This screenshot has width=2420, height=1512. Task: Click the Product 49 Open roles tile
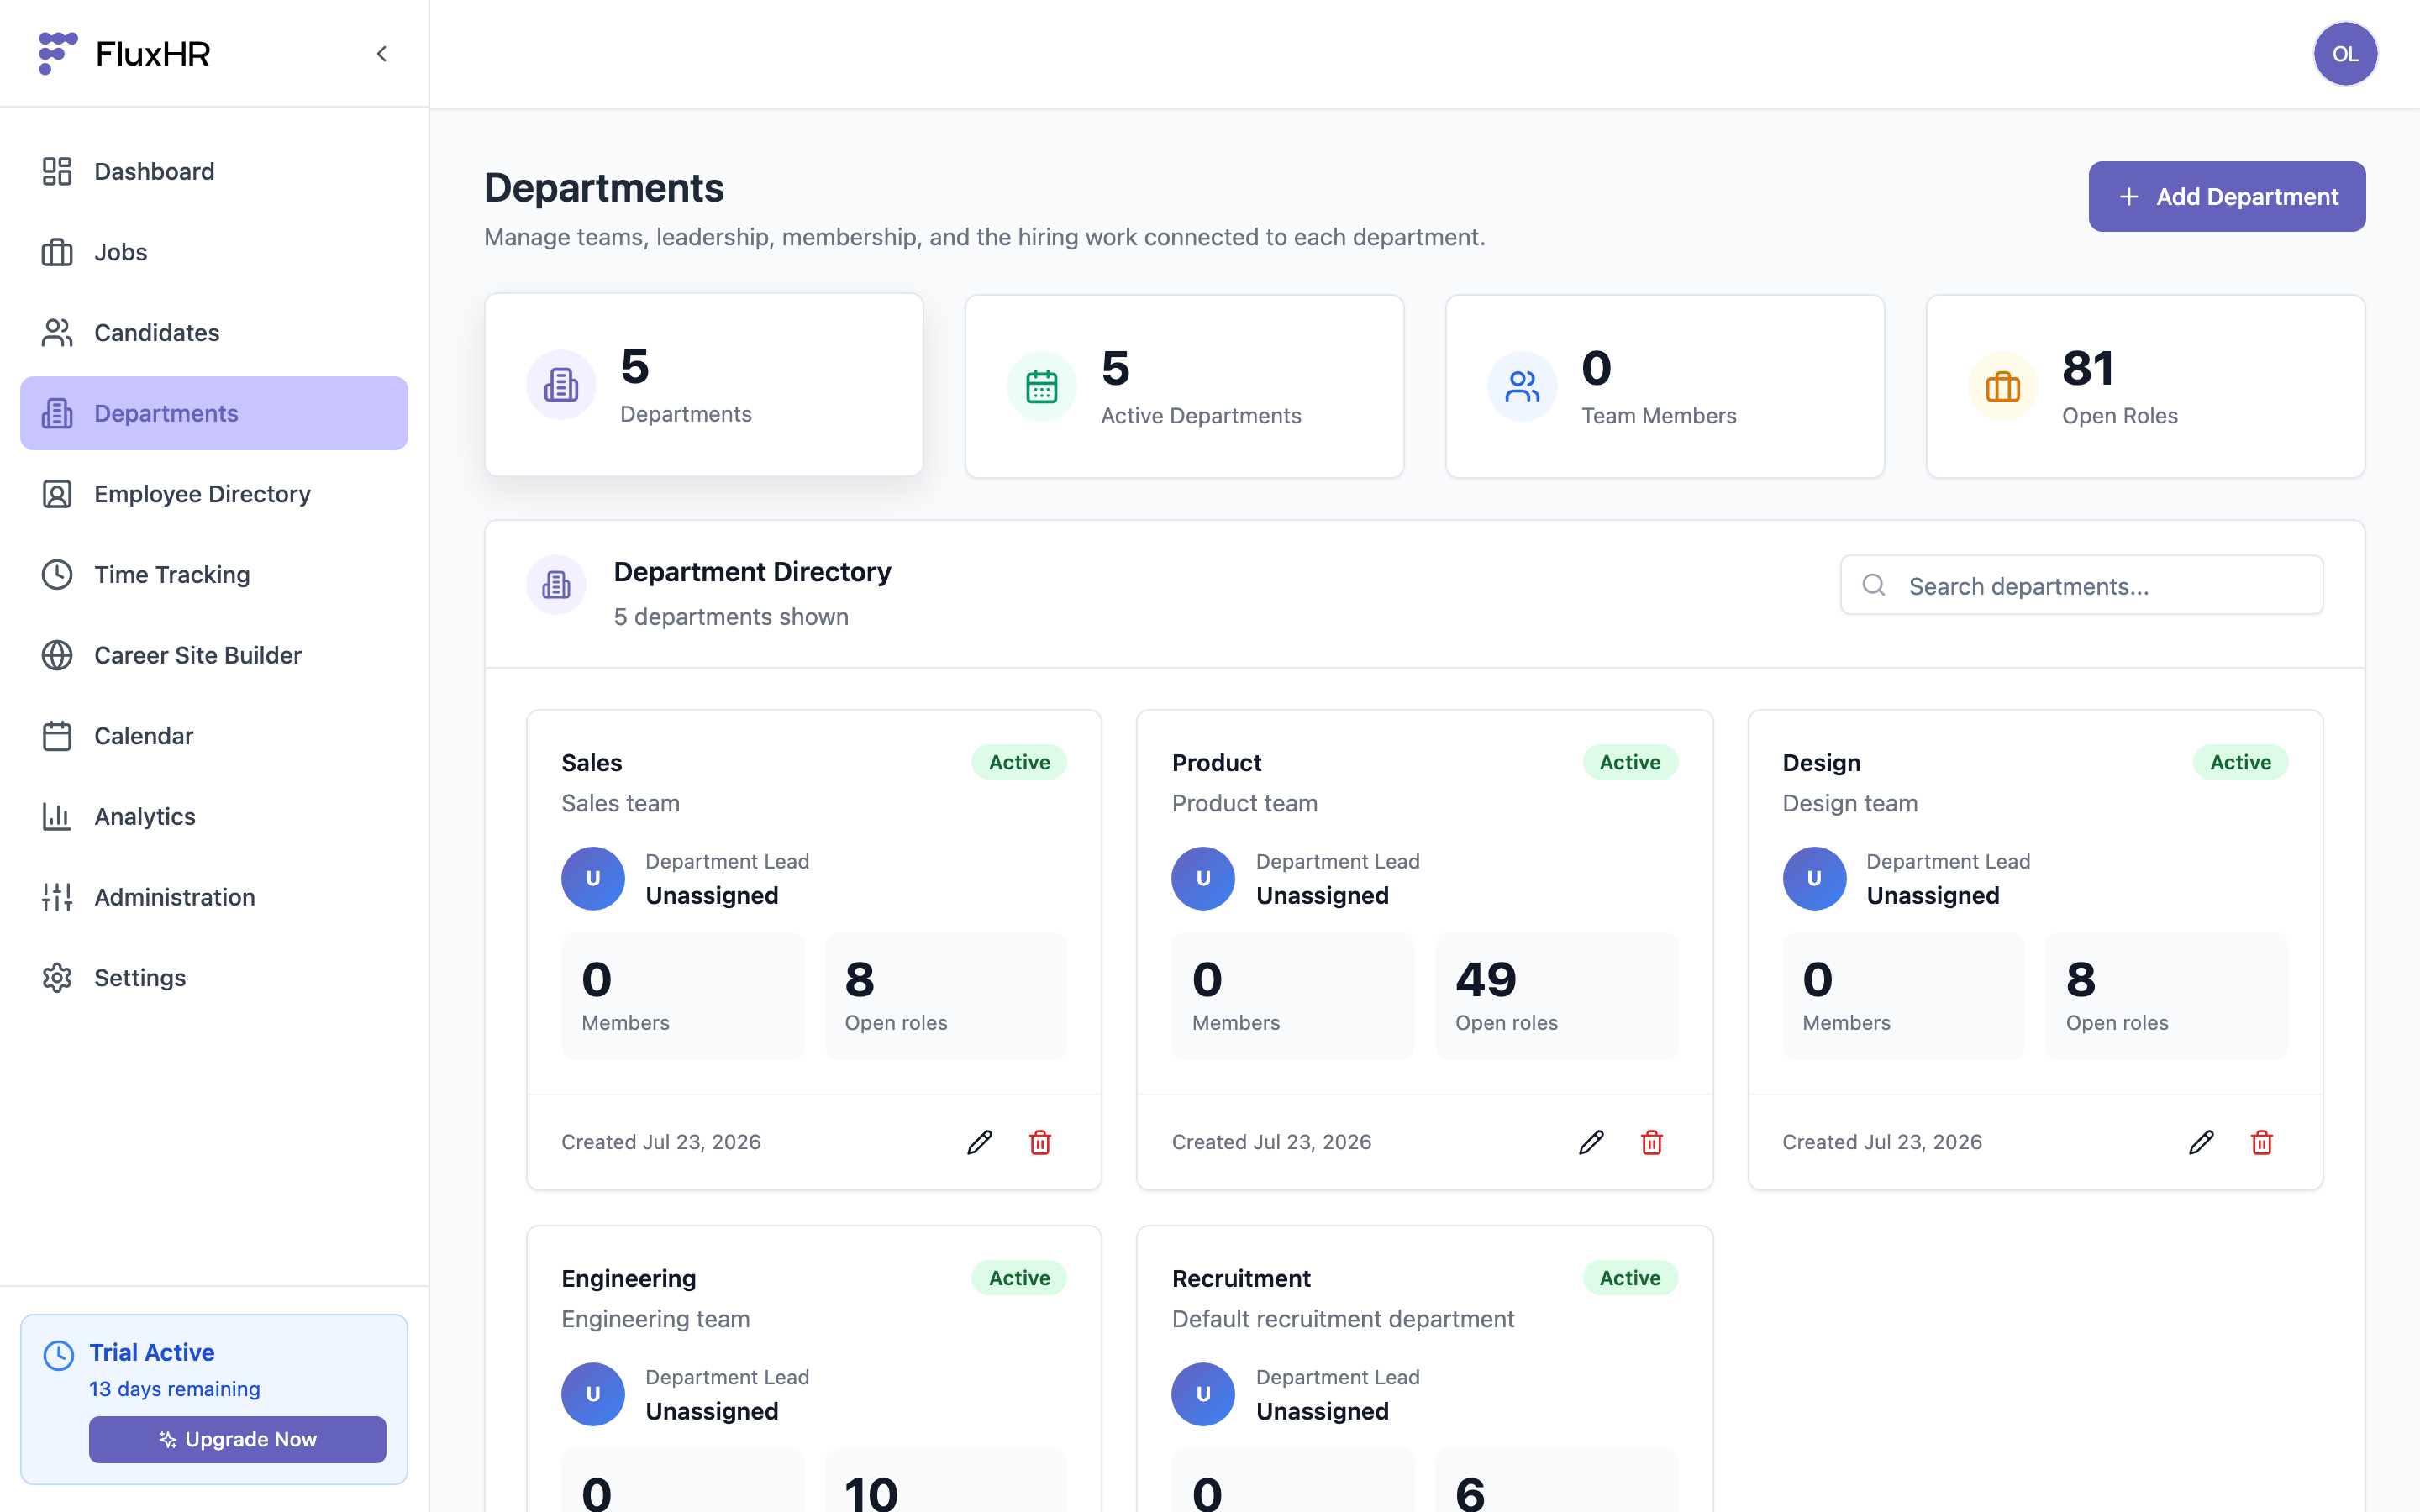coord(1556,996)
